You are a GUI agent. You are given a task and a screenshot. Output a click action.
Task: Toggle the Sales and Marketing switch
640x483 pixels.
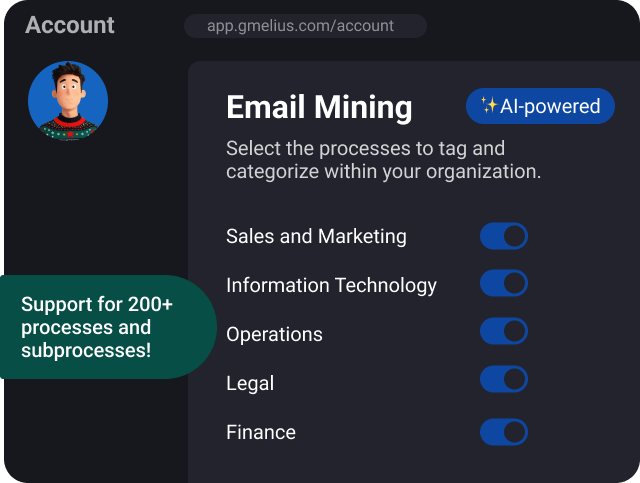(x=503, y=236)
